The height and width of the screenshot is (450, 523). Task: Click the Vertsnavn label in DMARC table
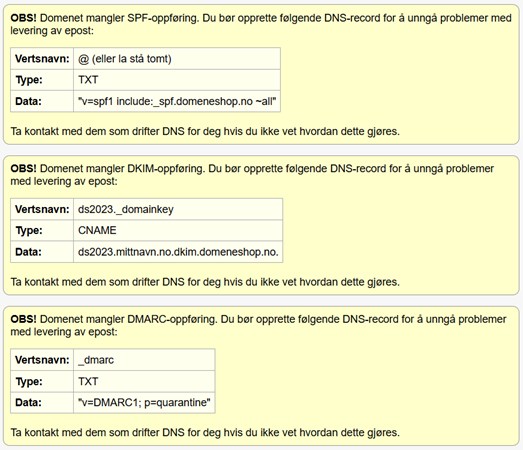[x=42, y=360]
